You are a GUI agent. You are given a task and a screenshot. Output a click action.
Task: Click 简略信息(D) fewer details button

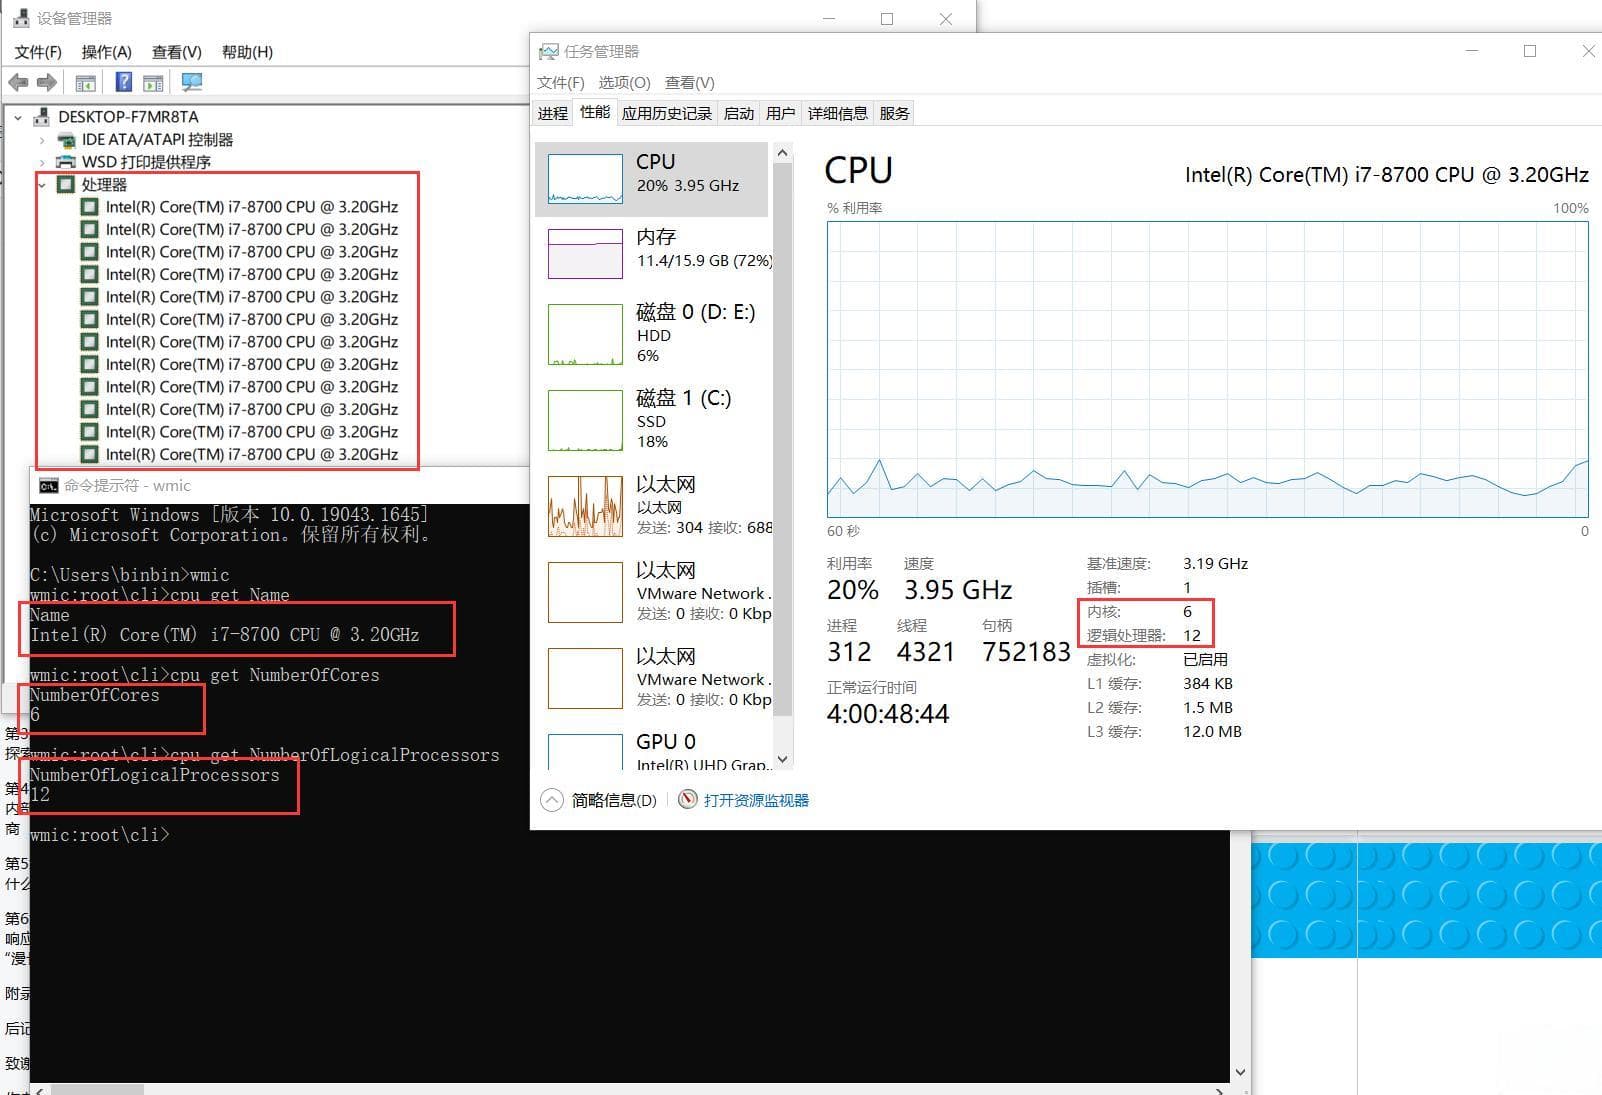click(599, 800)
